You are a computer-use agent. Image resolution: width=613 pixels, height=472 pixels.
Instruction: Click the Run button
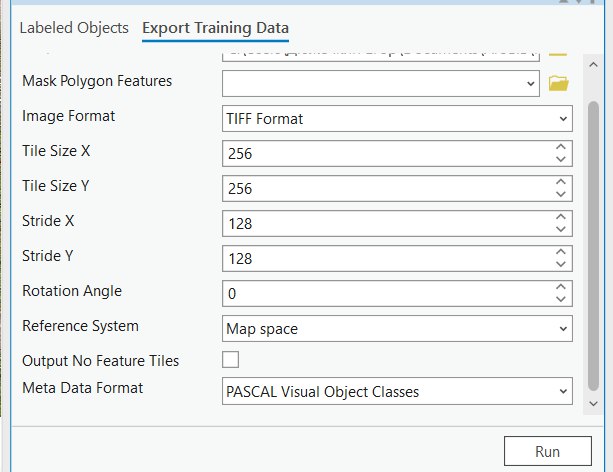coord(547,451)
